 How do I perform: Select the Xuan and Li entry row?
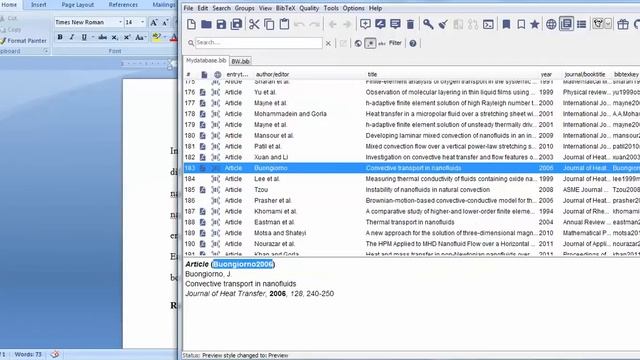tap(411, 157)
